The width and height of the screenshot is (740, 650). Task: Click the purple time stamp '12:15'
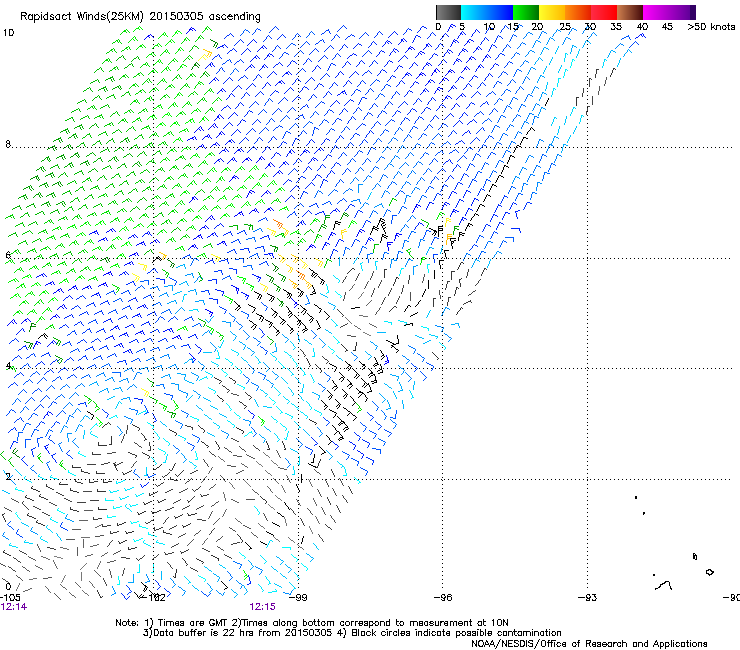tap(262, 607)
